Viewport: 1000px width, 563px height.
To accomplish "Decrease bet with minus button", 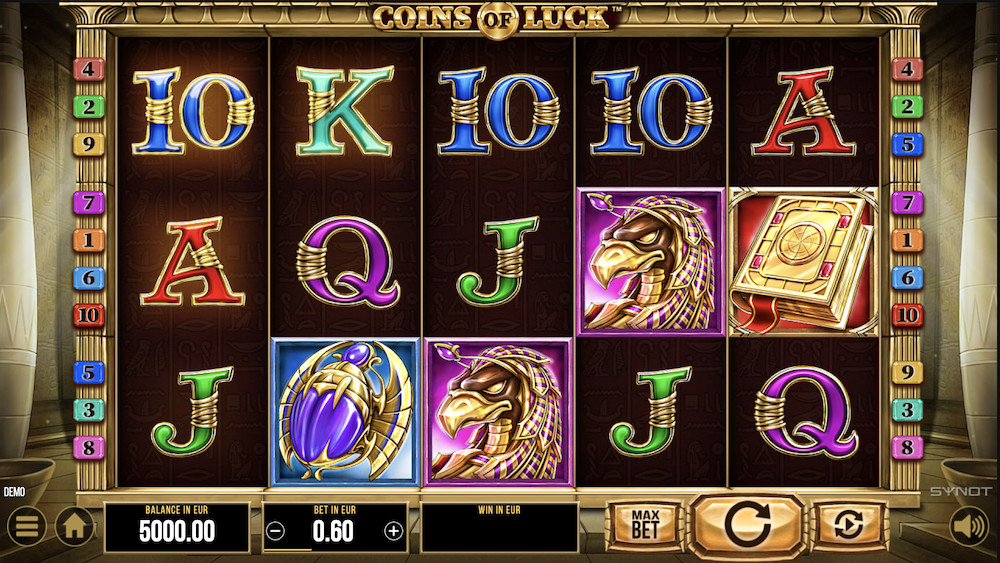I will [275, 530].
